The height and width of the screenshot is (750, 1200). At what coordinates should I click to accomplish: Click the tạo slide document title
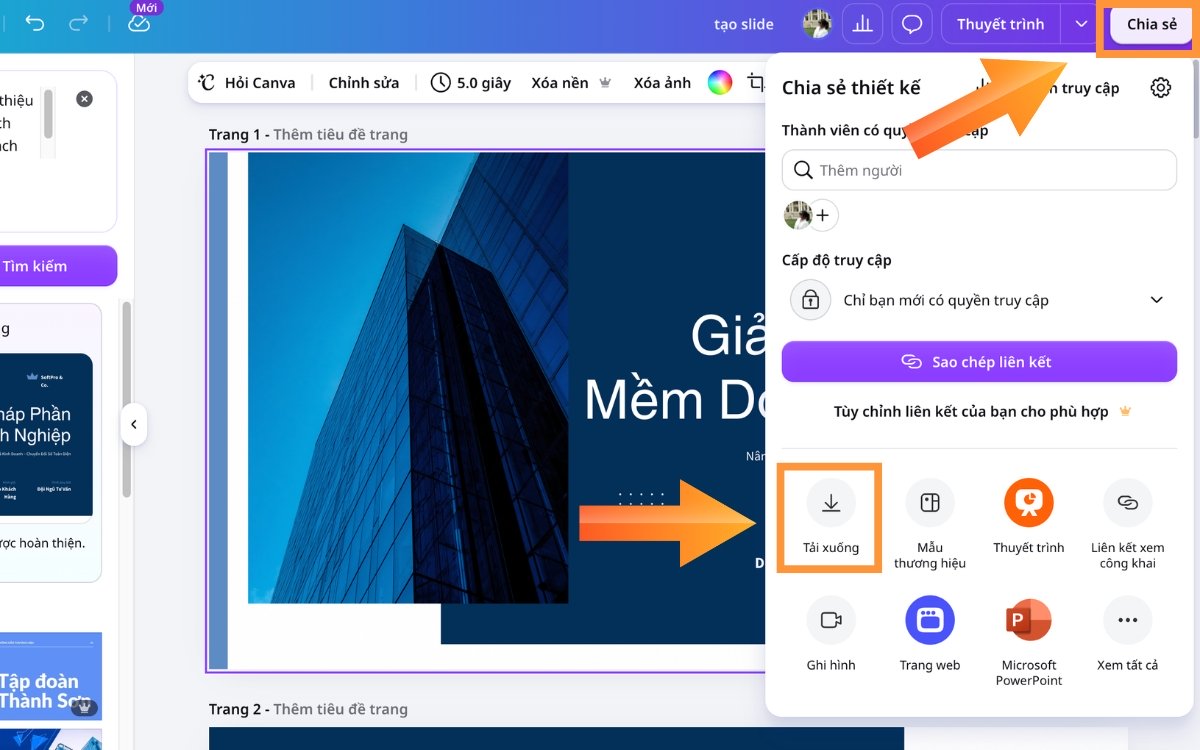[744, 24]
